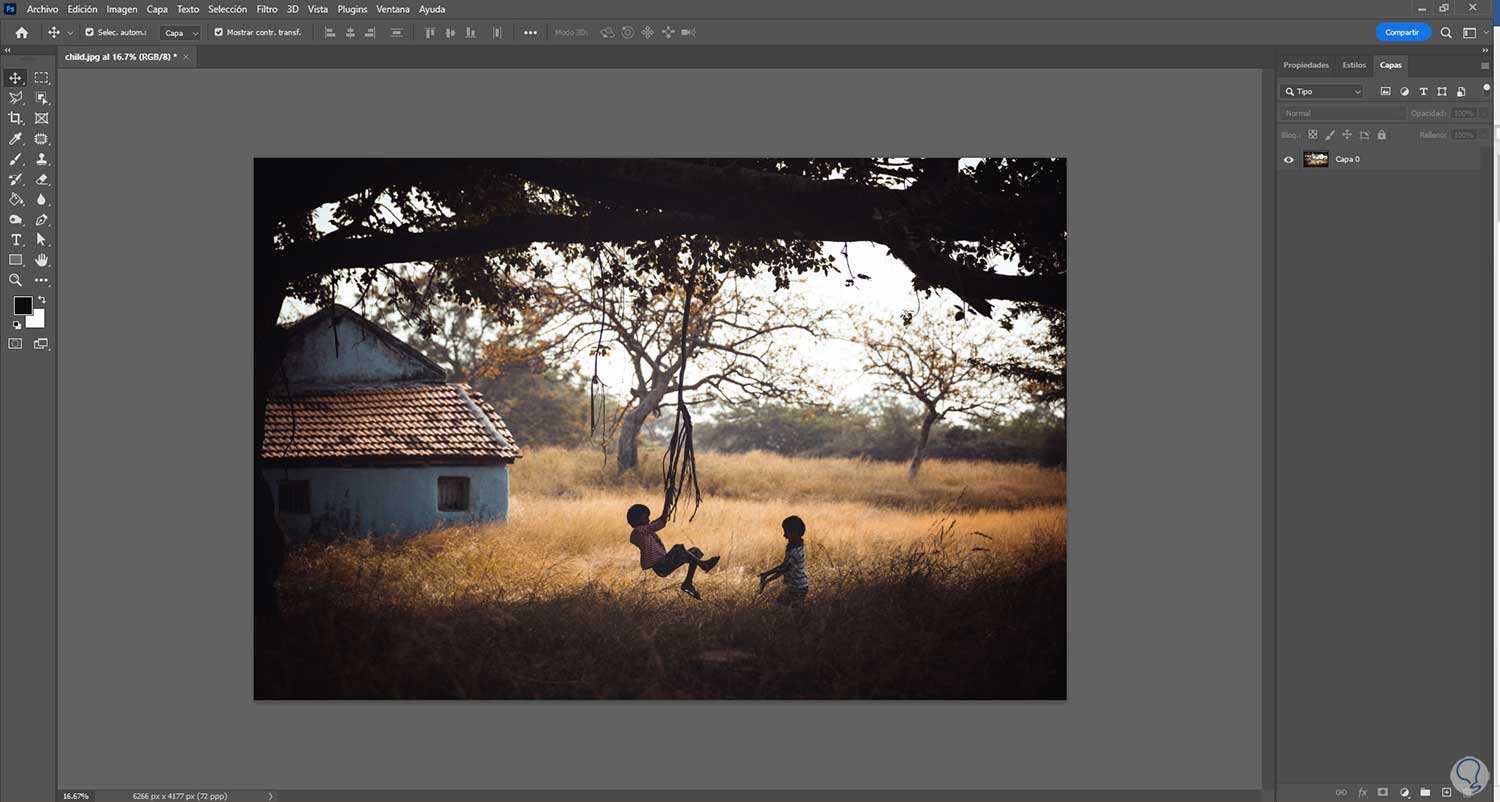The image size is (1500, 802).
Task: Select the Pen tool
Action: tap(42, 220)
